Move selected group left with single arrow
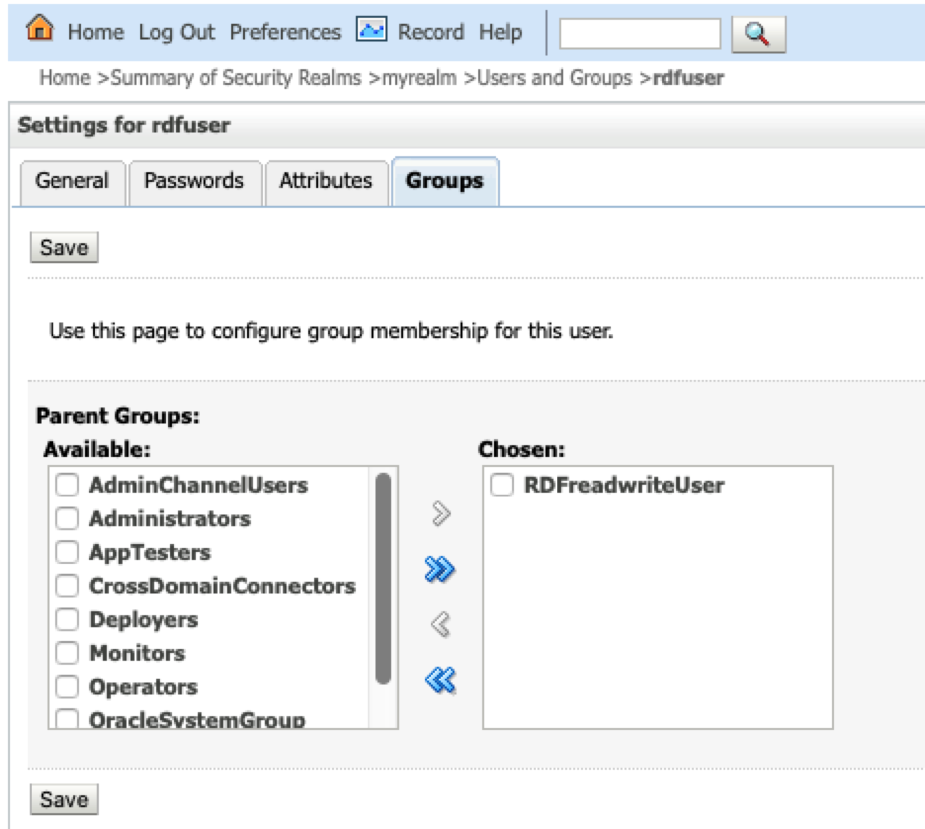 441,624
